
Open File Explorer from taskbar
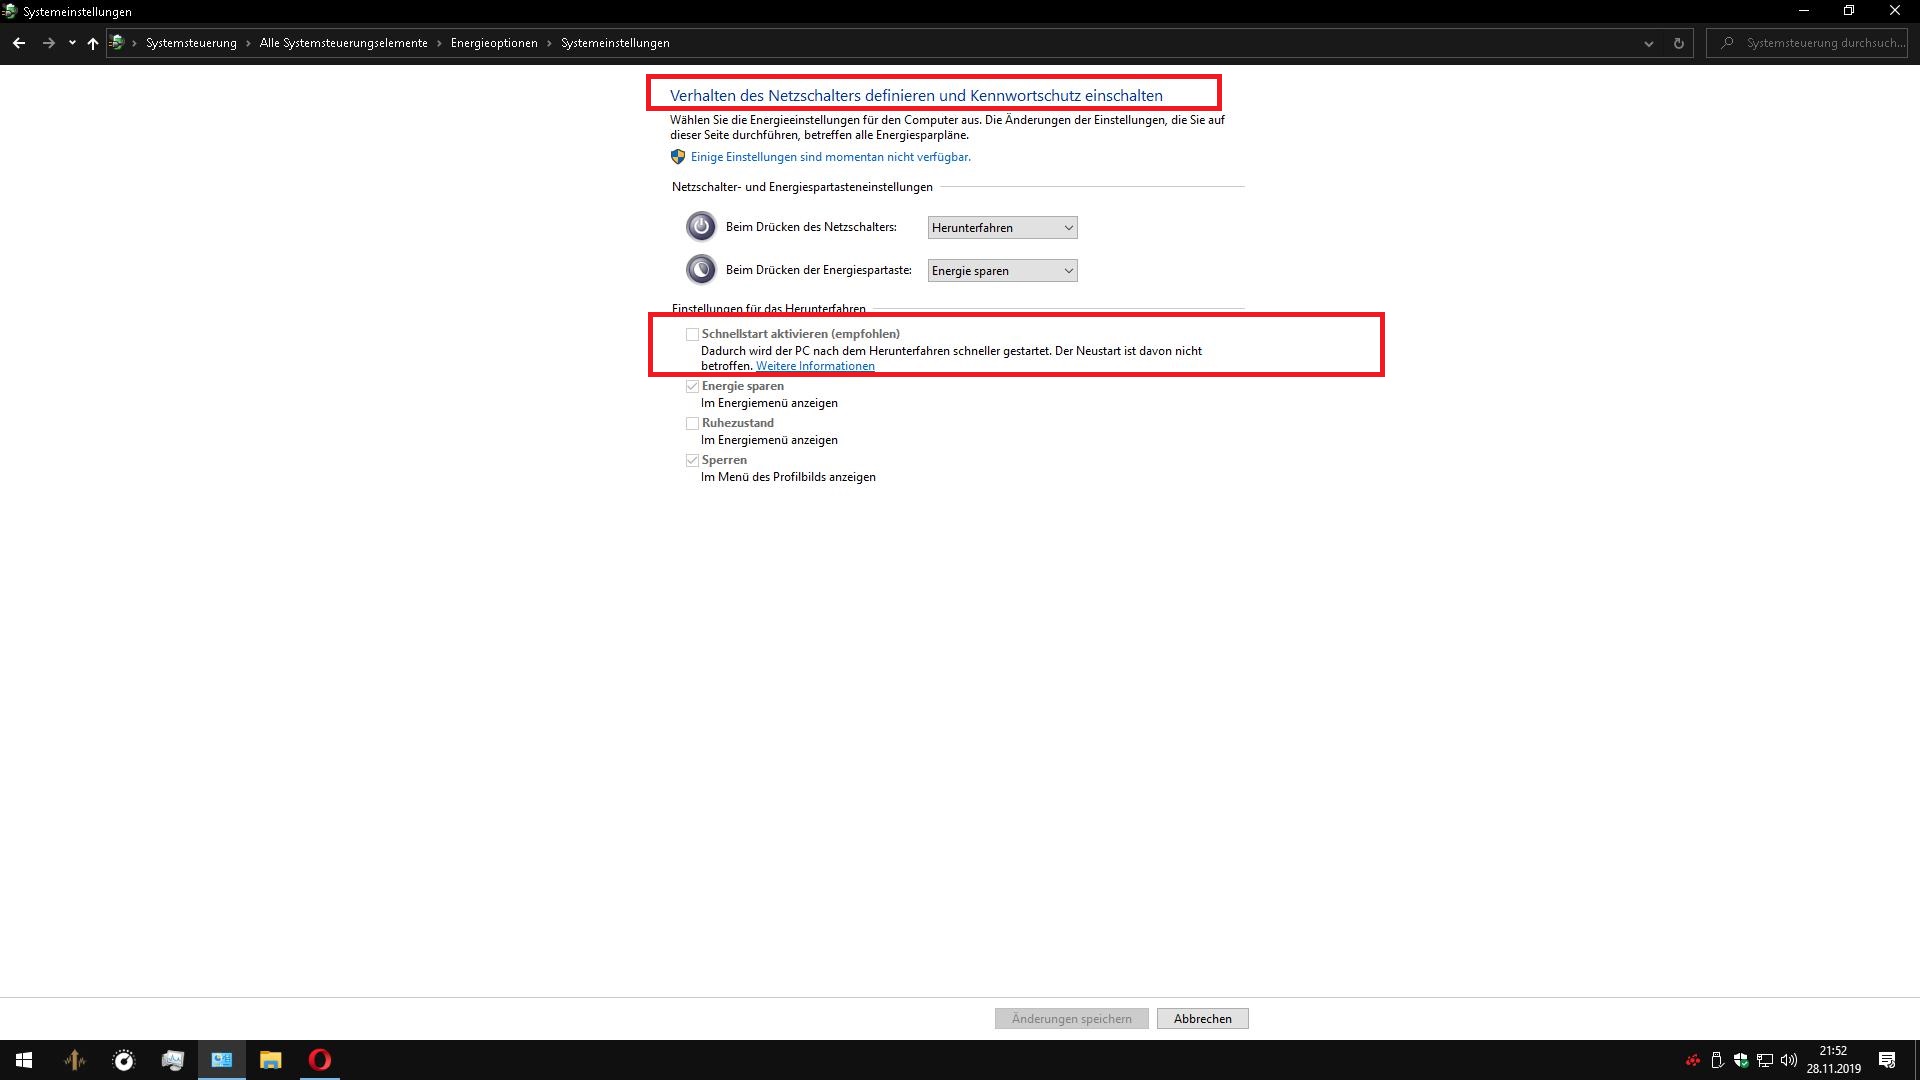coord(270,1060)
